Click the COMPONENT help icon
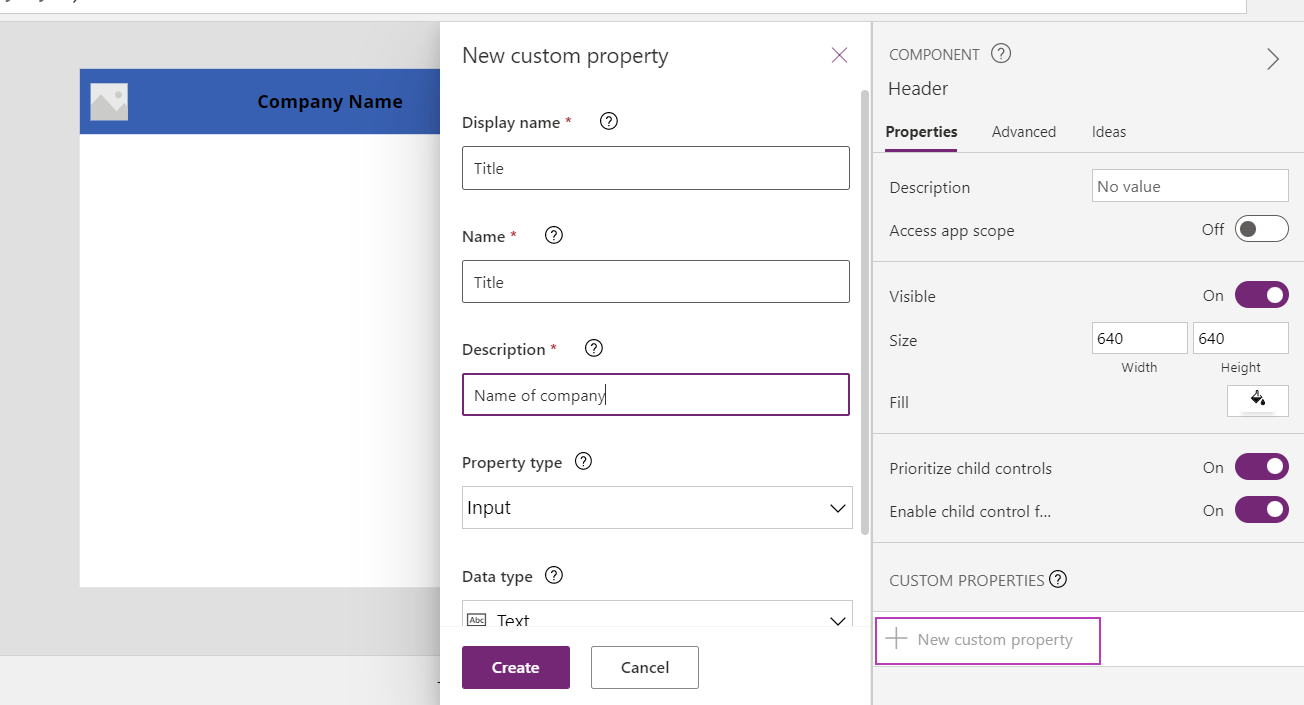Viewport: 1304px width, 705px height. (x=1000, y=53)
